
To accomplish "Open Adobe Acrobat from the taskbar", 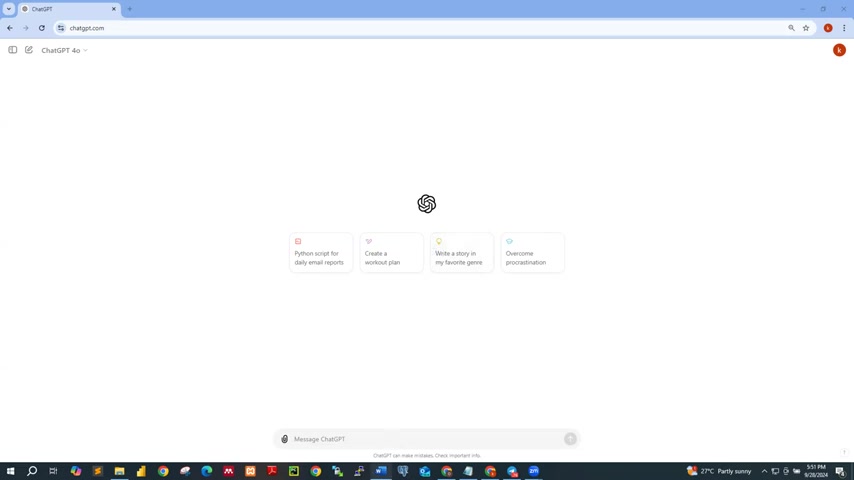I will (x=272, y=471).
